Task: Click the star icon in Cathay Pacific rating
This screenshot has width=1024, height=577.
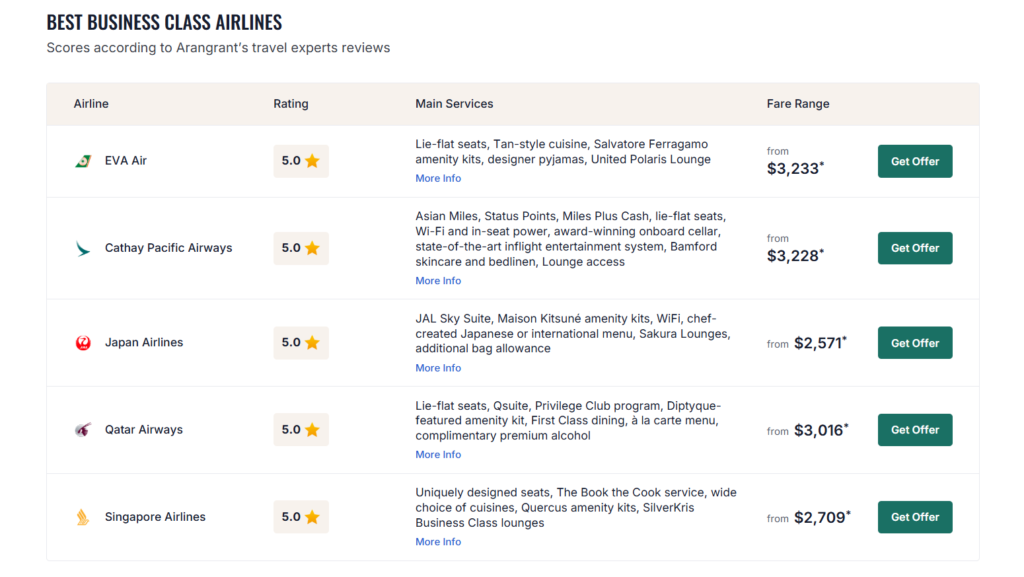Action: 312,248
